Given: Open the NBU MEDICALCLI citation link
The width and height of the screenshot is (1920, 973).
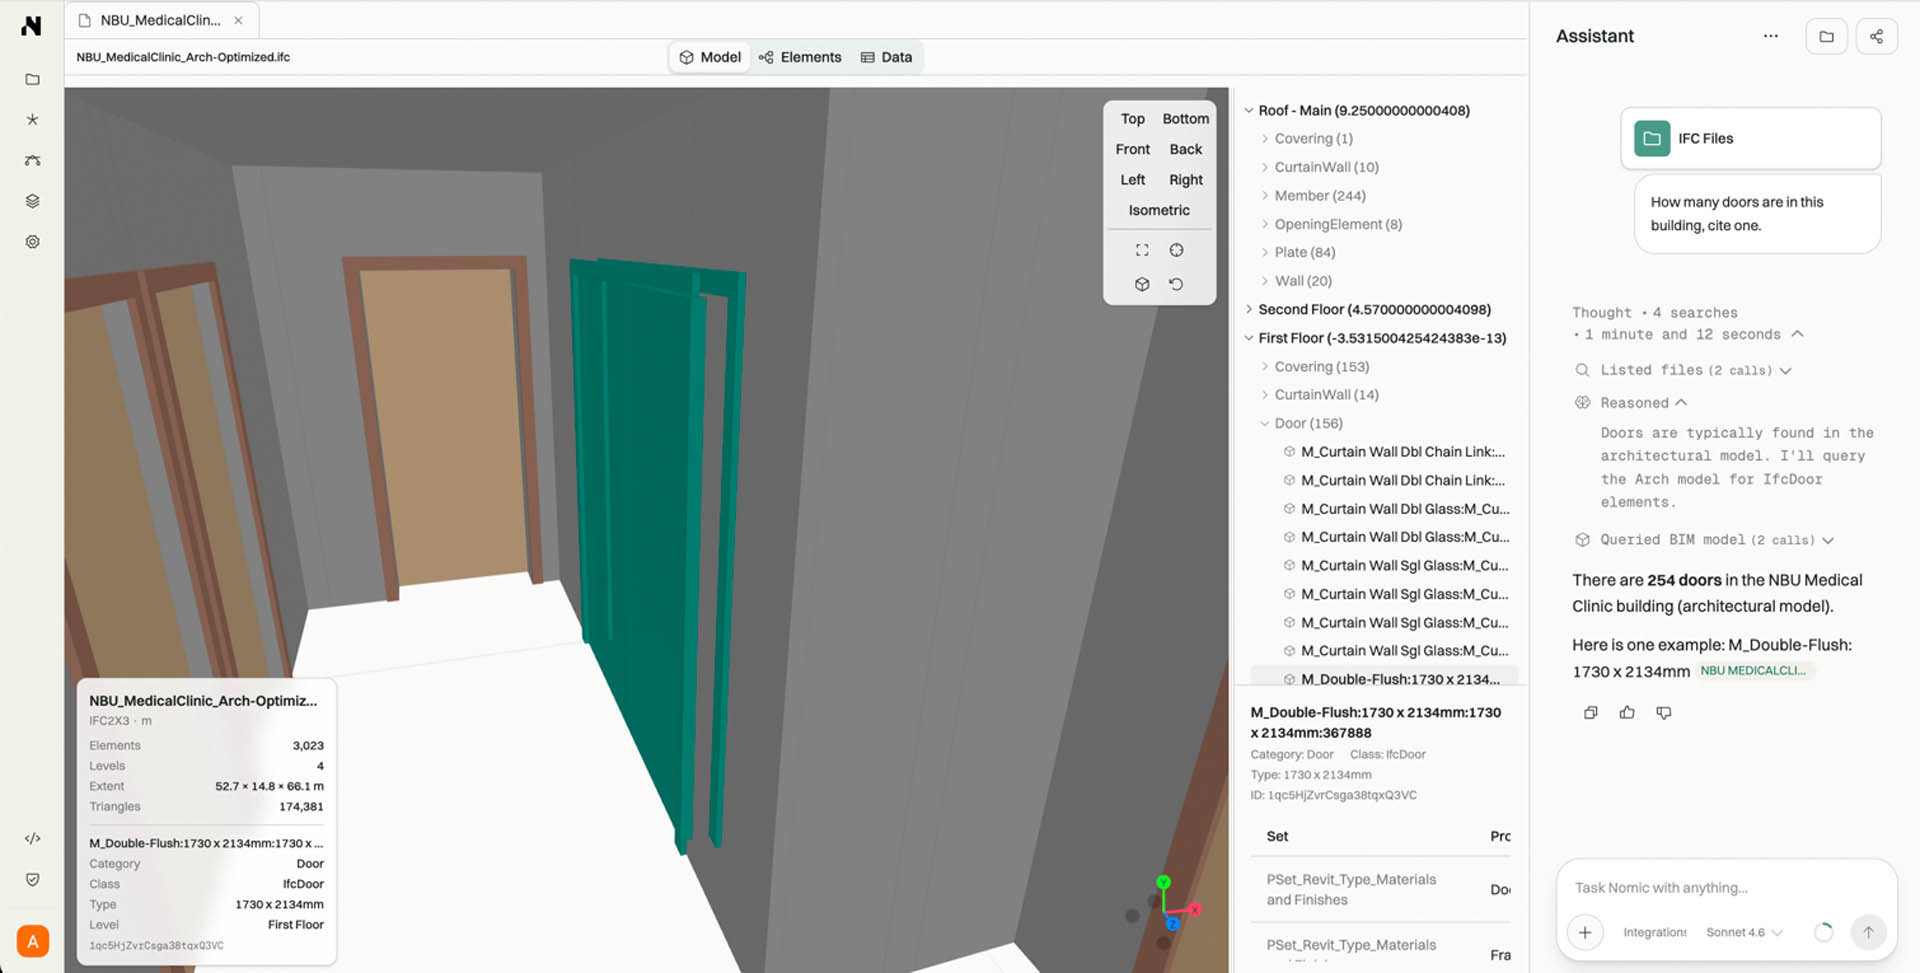Looking at the screenshot, I should 1754,671.
